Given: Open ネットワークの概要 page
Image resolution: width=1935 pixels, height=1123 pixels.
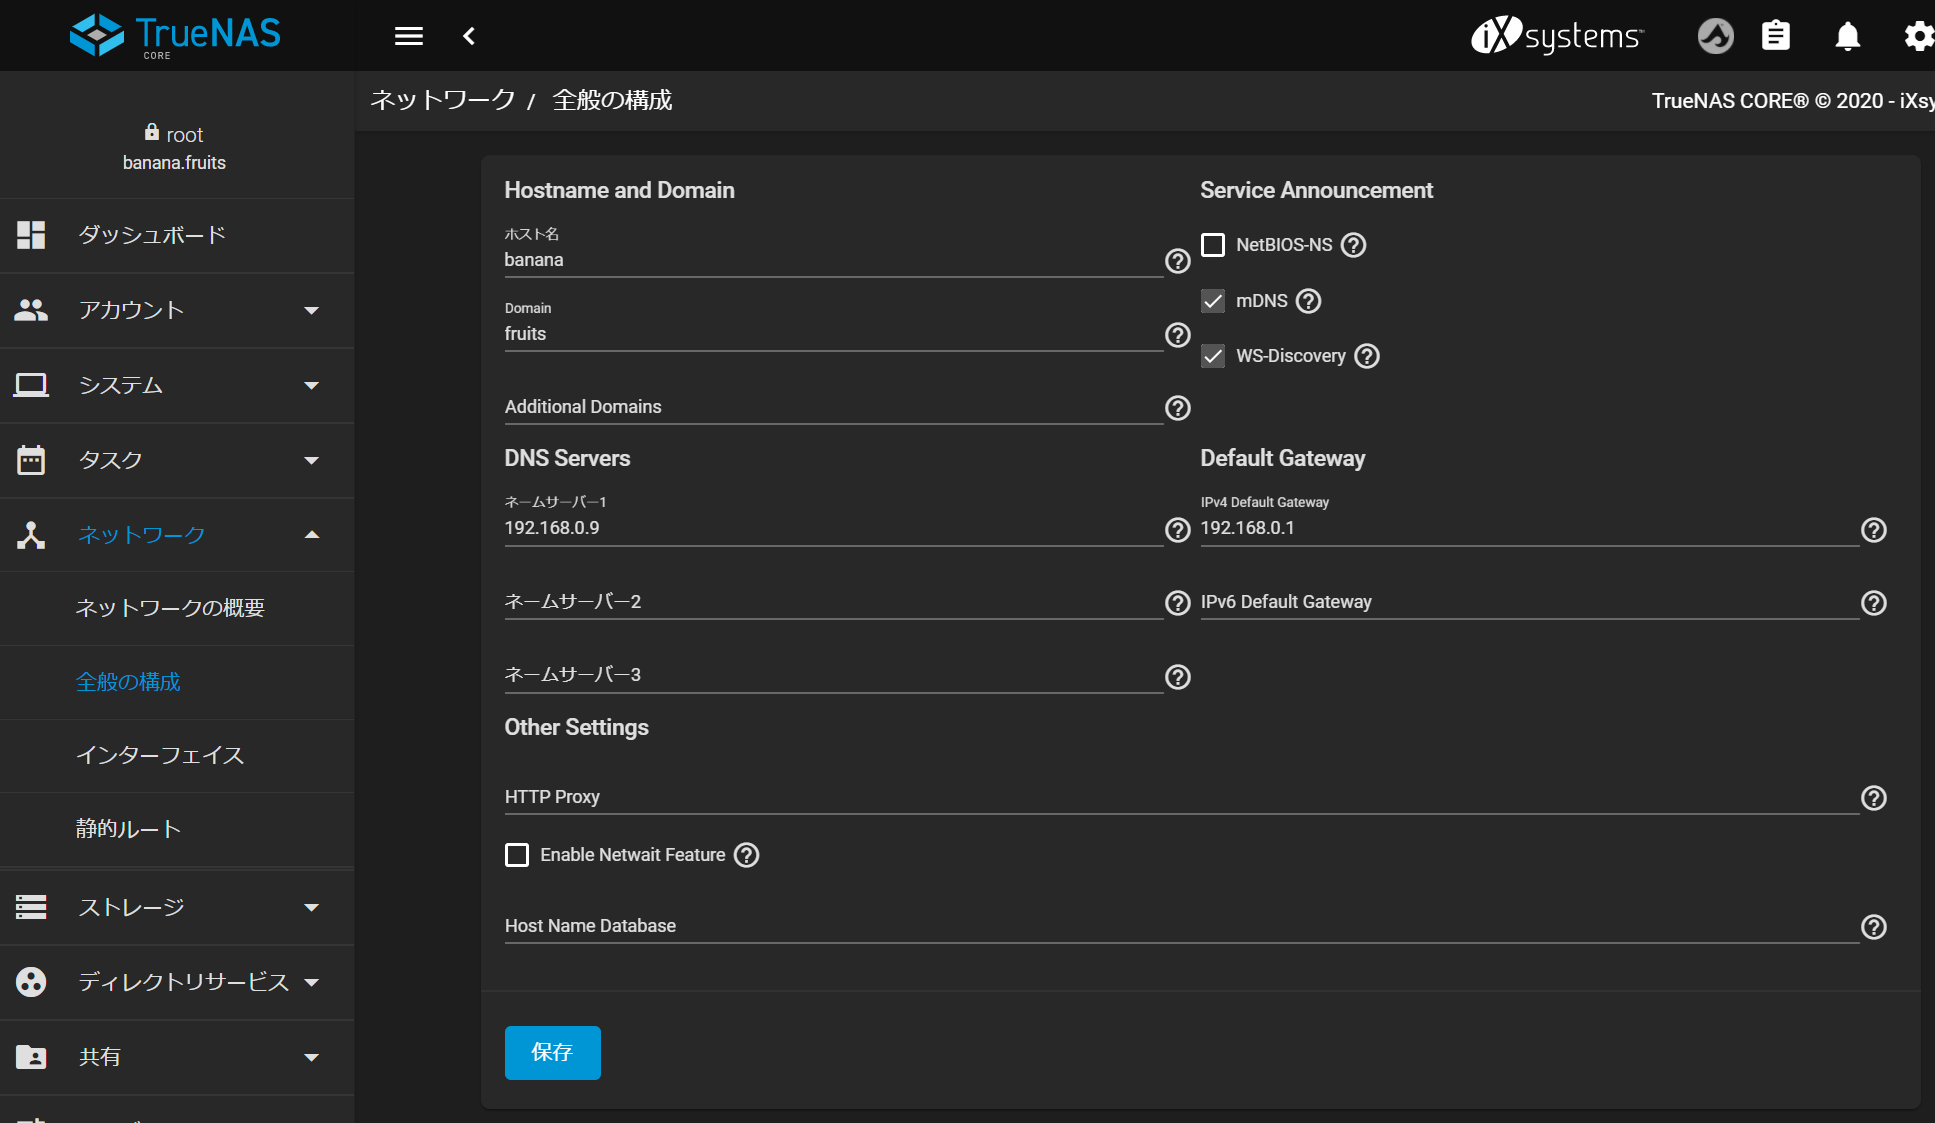Looking at the screenshot, I should click(177, 608).
